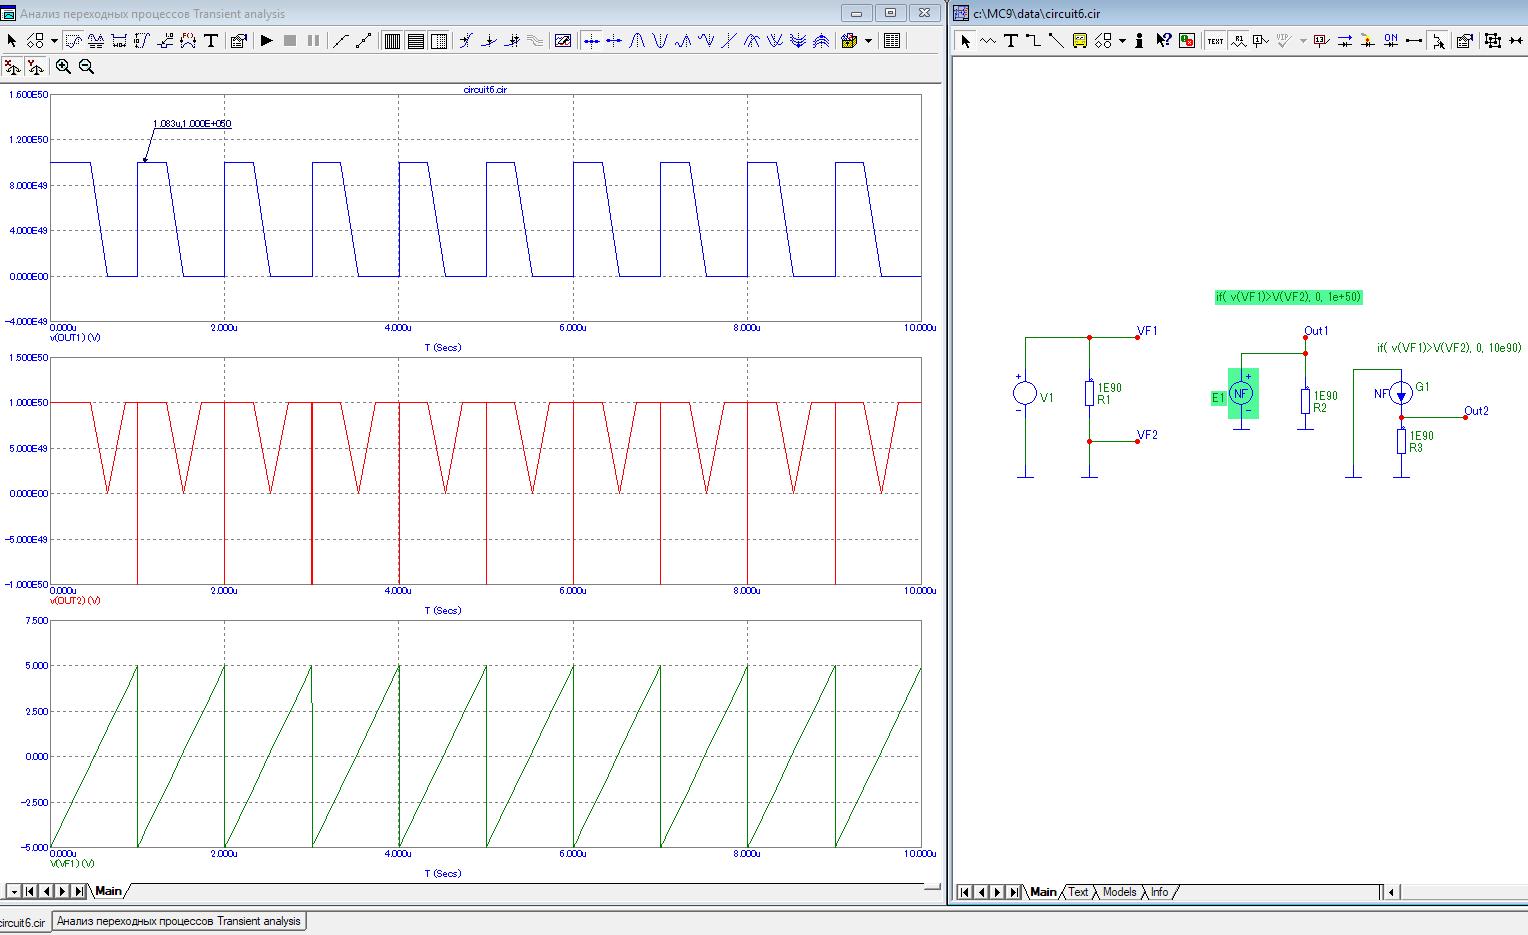Toggle data points display
1528x935 pixels.
tap(341, 41)
